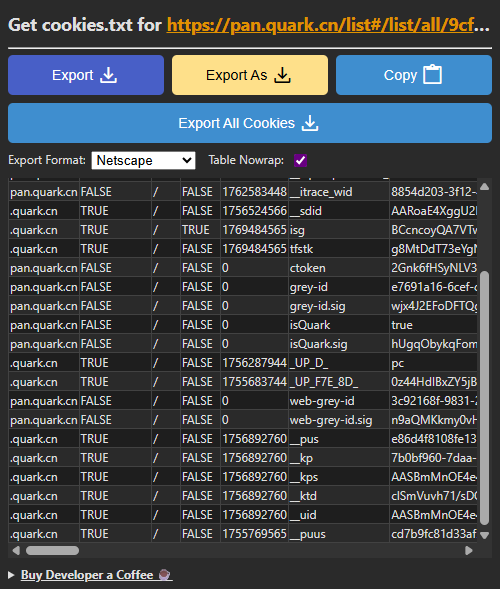Click the value starting BCcncoyQA7VT
500x589 pixels.
pos(434,230)
